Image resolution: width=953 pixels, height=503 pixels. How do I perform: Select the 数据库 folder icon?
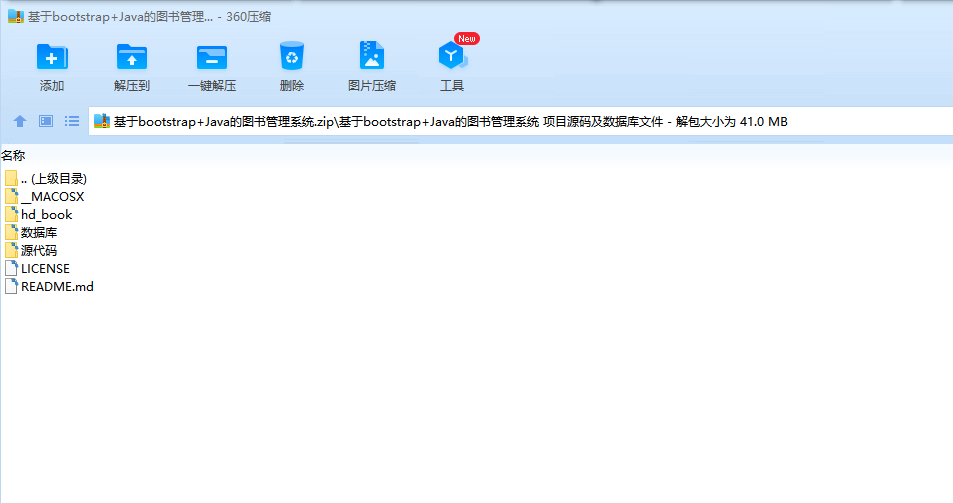click(11, 232)
